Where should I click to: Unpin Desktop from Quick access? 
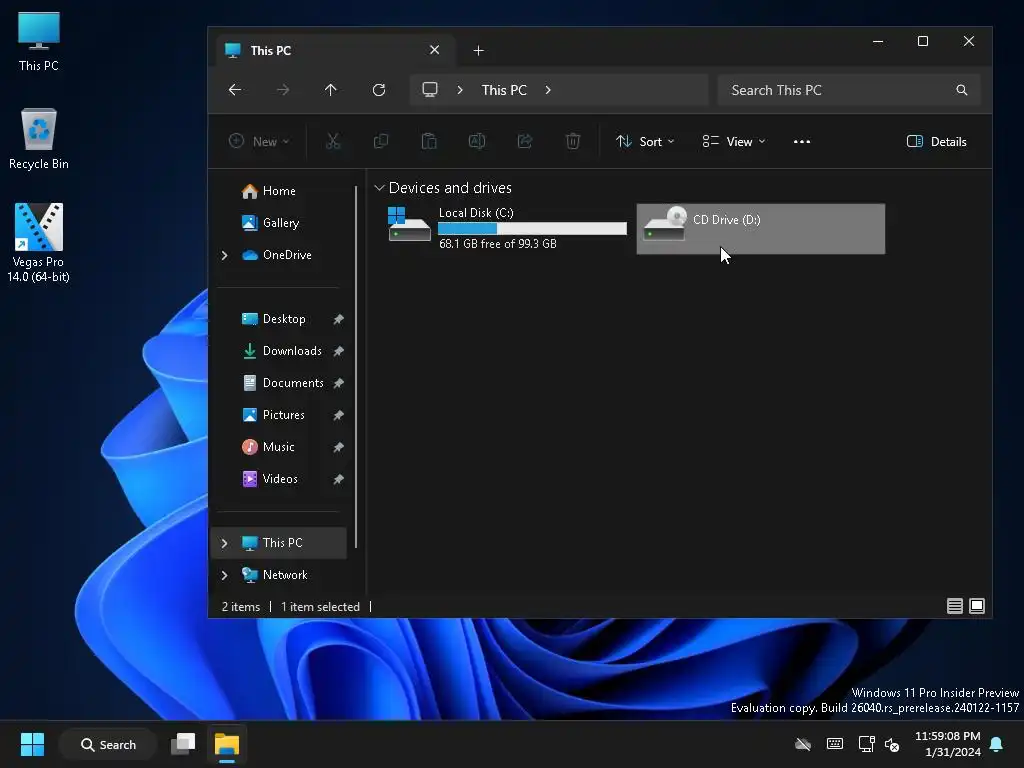(338, 319)
